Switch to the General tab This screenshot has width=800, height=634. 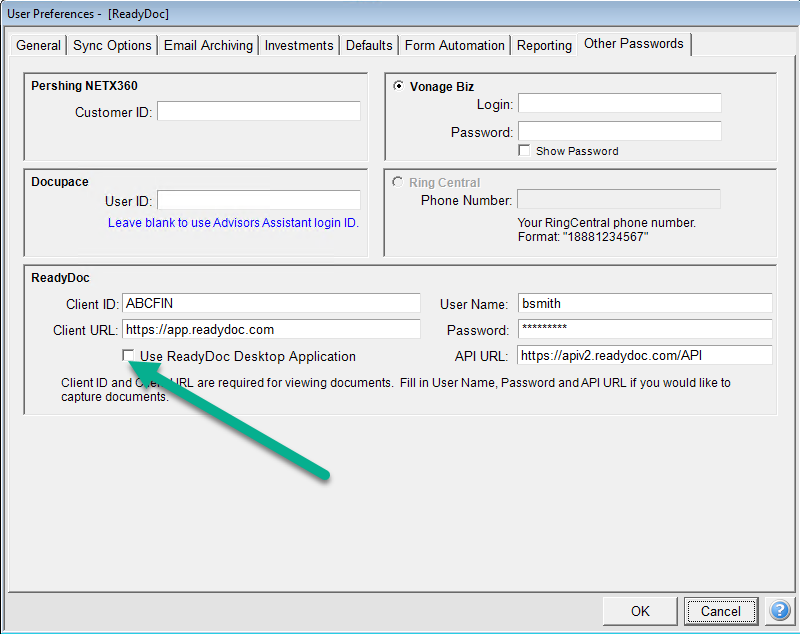(x=38, y=45)
